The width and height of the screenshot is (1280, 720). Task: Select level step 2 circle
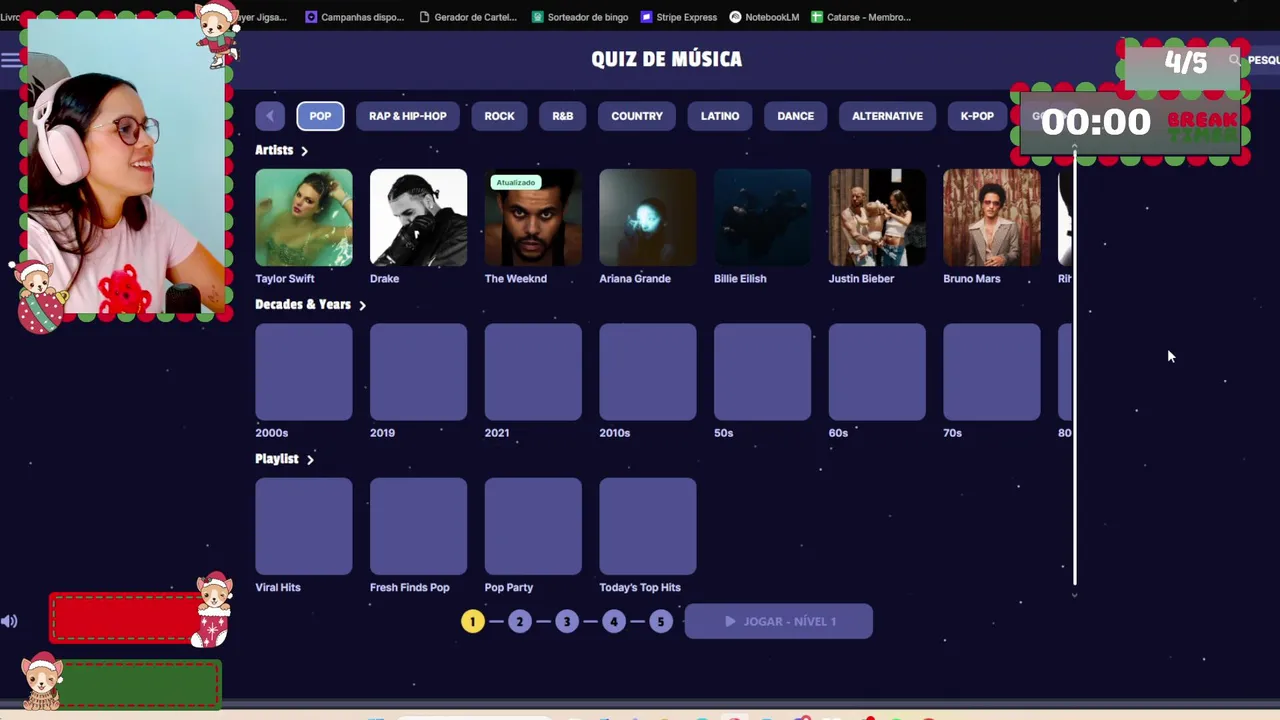tap(519, 621)
